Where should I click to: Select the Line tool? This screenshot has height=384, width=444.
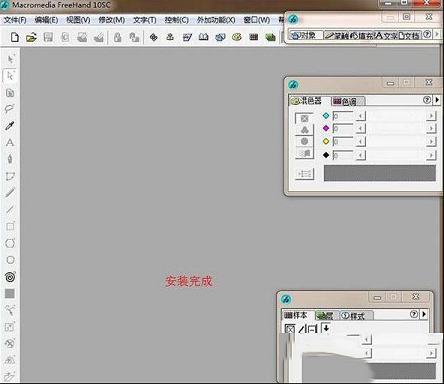(x=10, y=210)
